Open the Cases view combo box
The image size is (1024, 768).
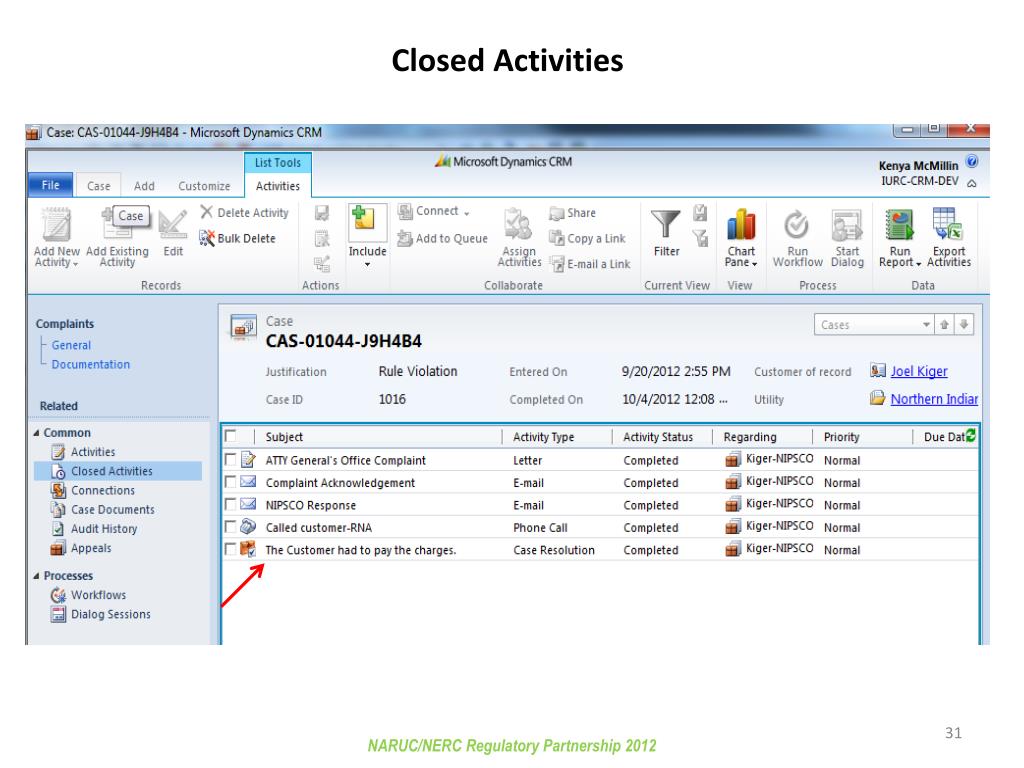873,325
